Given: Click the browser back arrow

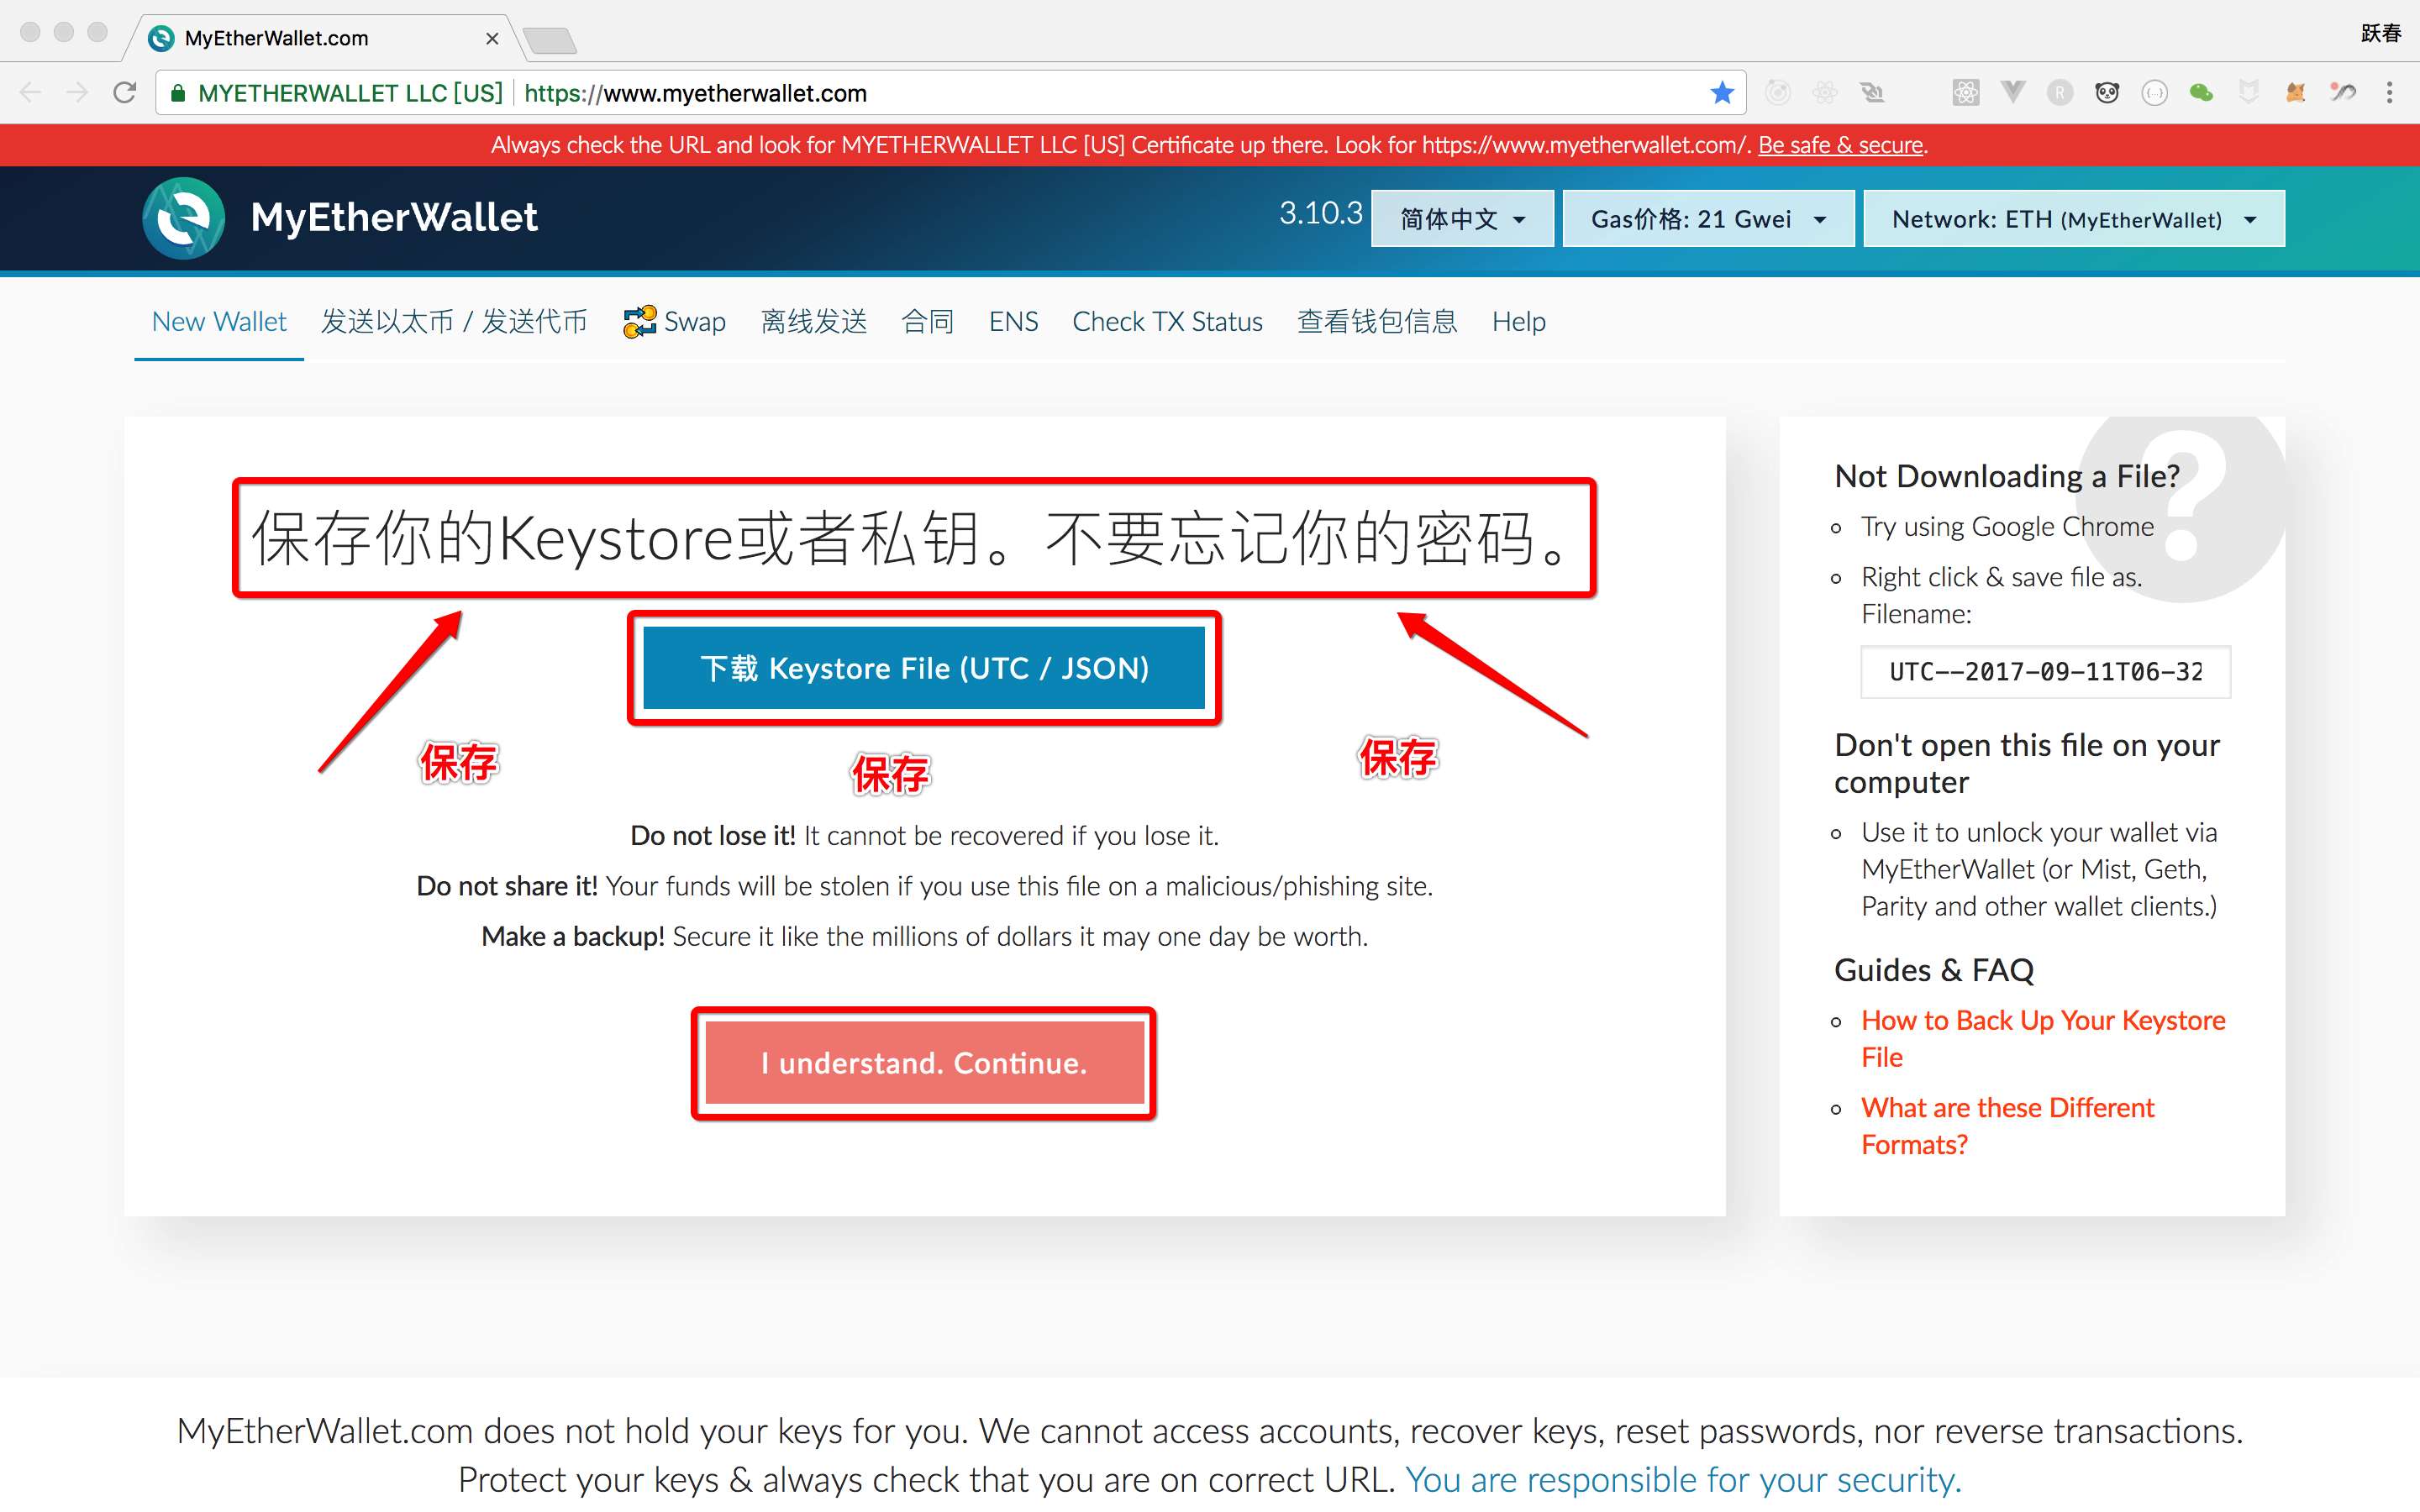Looking at the screenshot, I should [31, 93].
